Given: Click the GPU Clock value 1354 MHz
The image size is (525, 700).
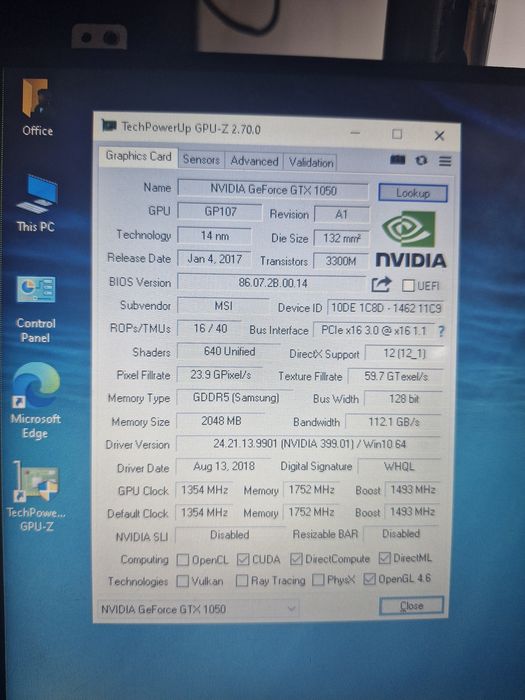Looking at the screenshot, I should 204,490.
